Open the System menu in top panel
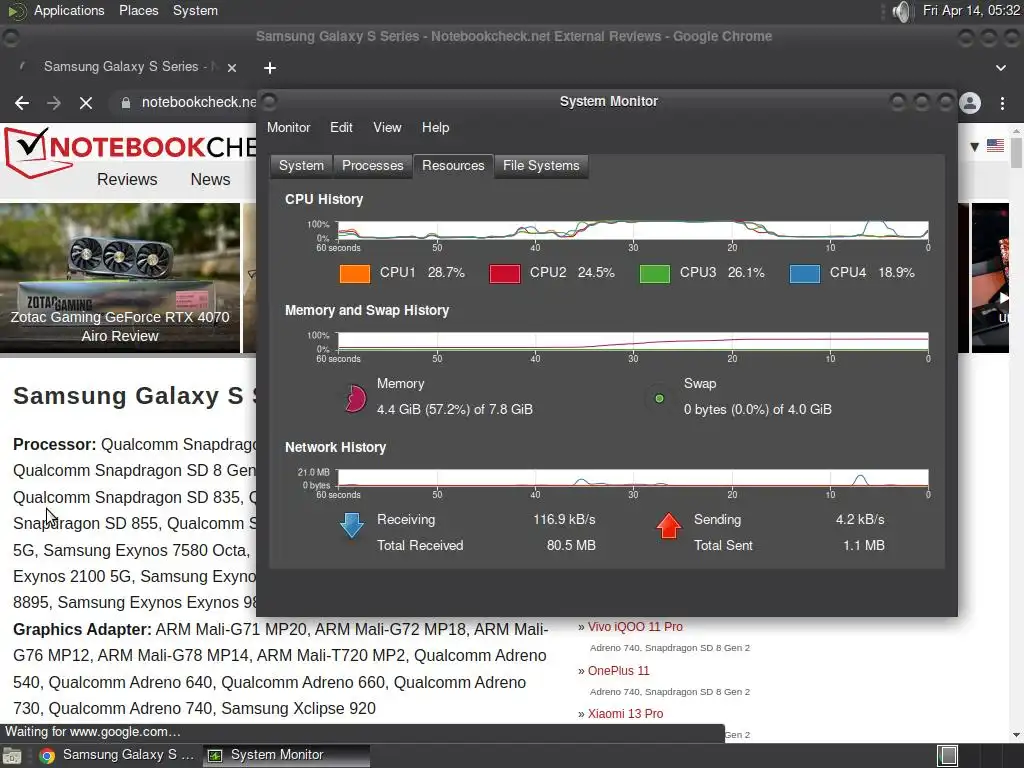Screen dimensions: 1024x768 195,10
